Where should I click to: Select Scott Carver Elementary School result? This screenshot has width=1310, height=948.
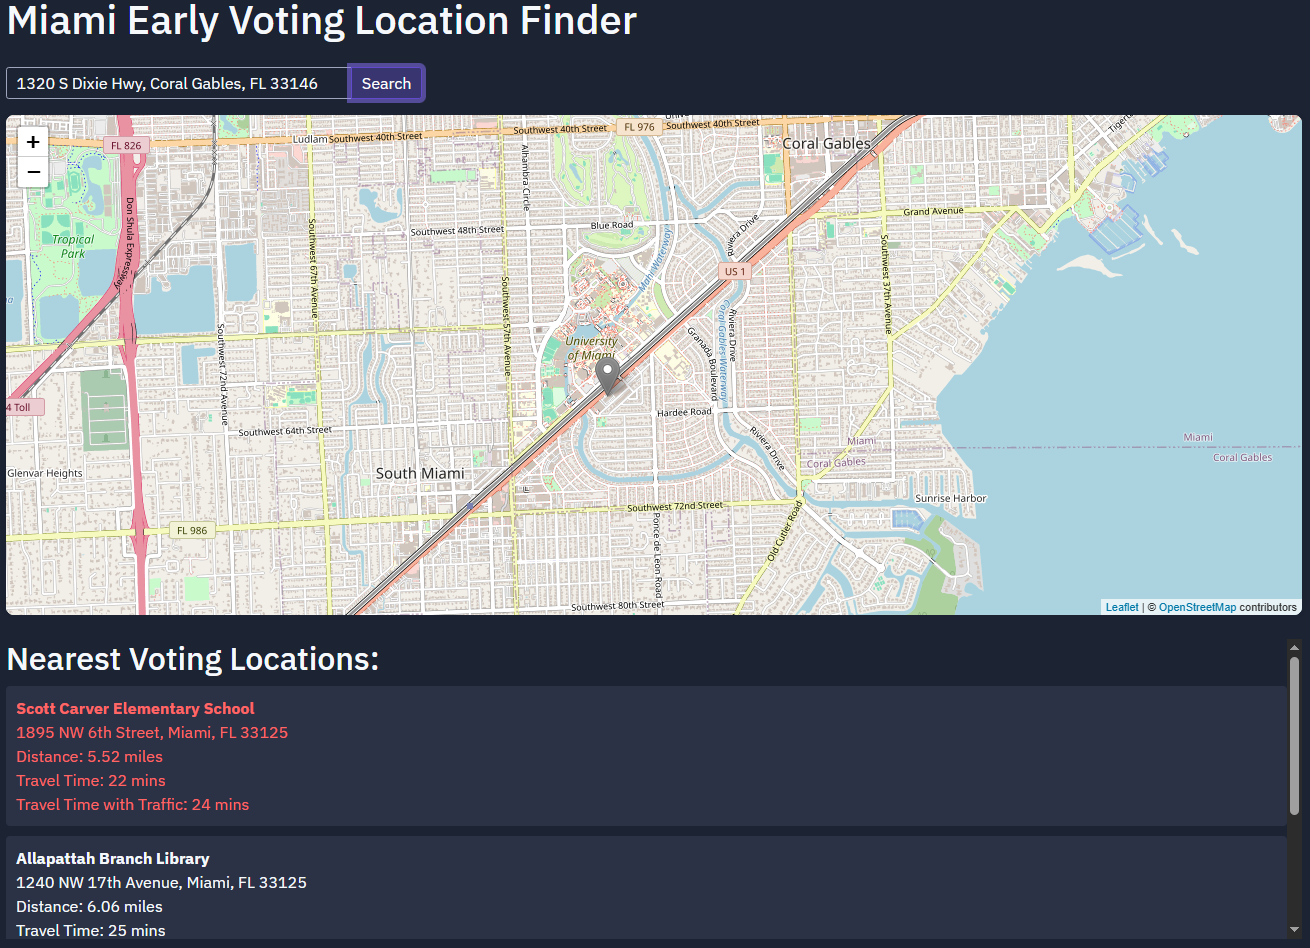tap(135, 709)
